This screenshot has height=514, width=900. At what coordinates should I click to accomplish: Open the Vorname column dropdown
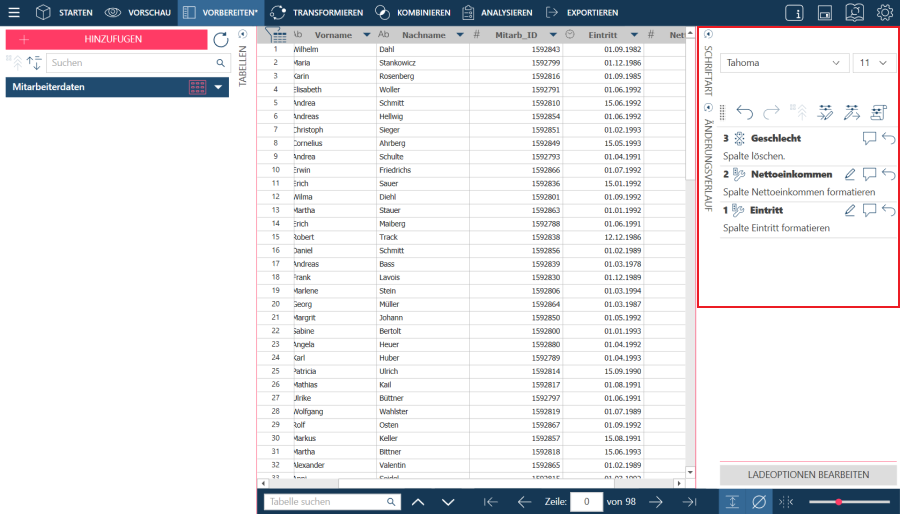click(x=367, y=35)
